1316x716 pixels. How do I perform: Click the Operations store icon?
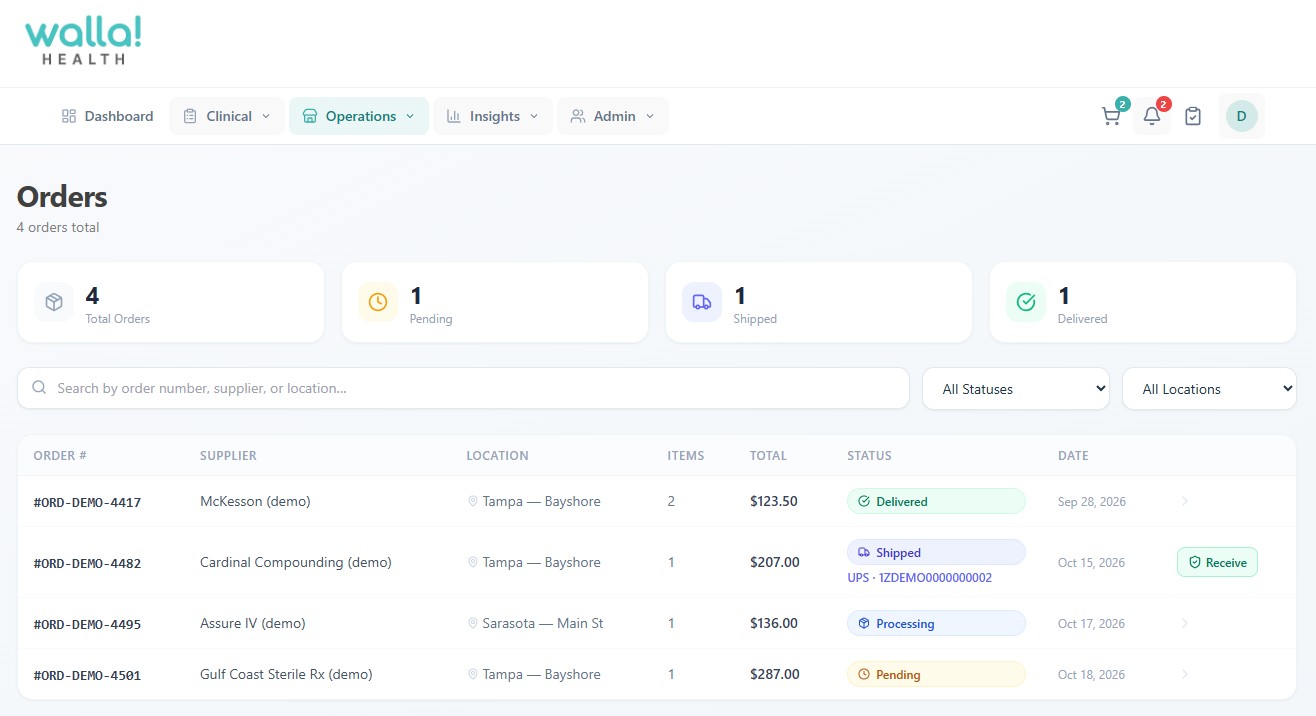[310, 116]
